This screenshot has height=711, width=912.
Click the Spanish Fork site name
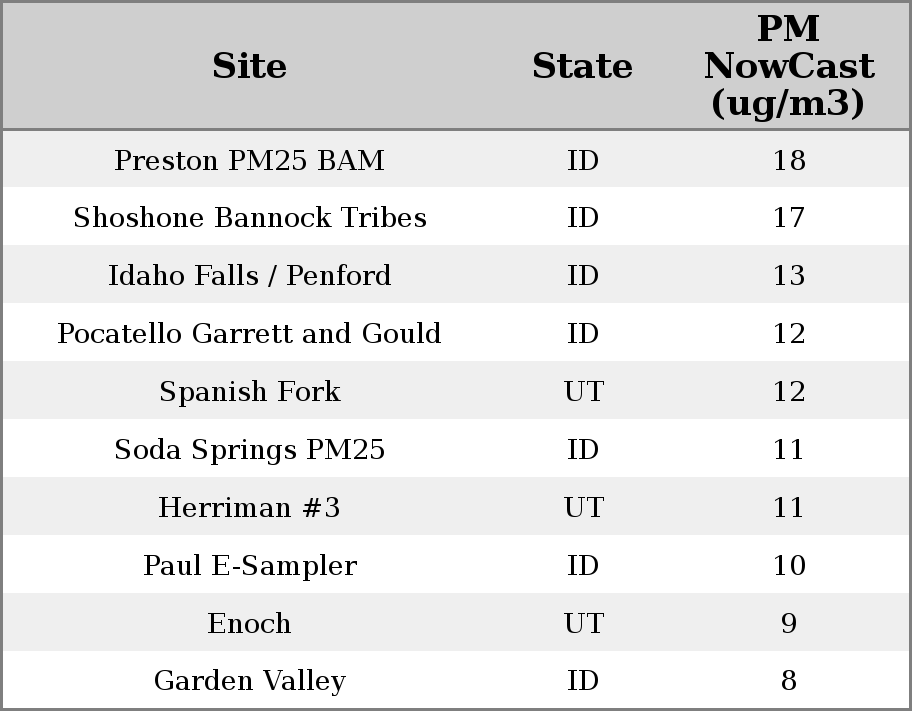pyautogui.click(x=249, y=392)
